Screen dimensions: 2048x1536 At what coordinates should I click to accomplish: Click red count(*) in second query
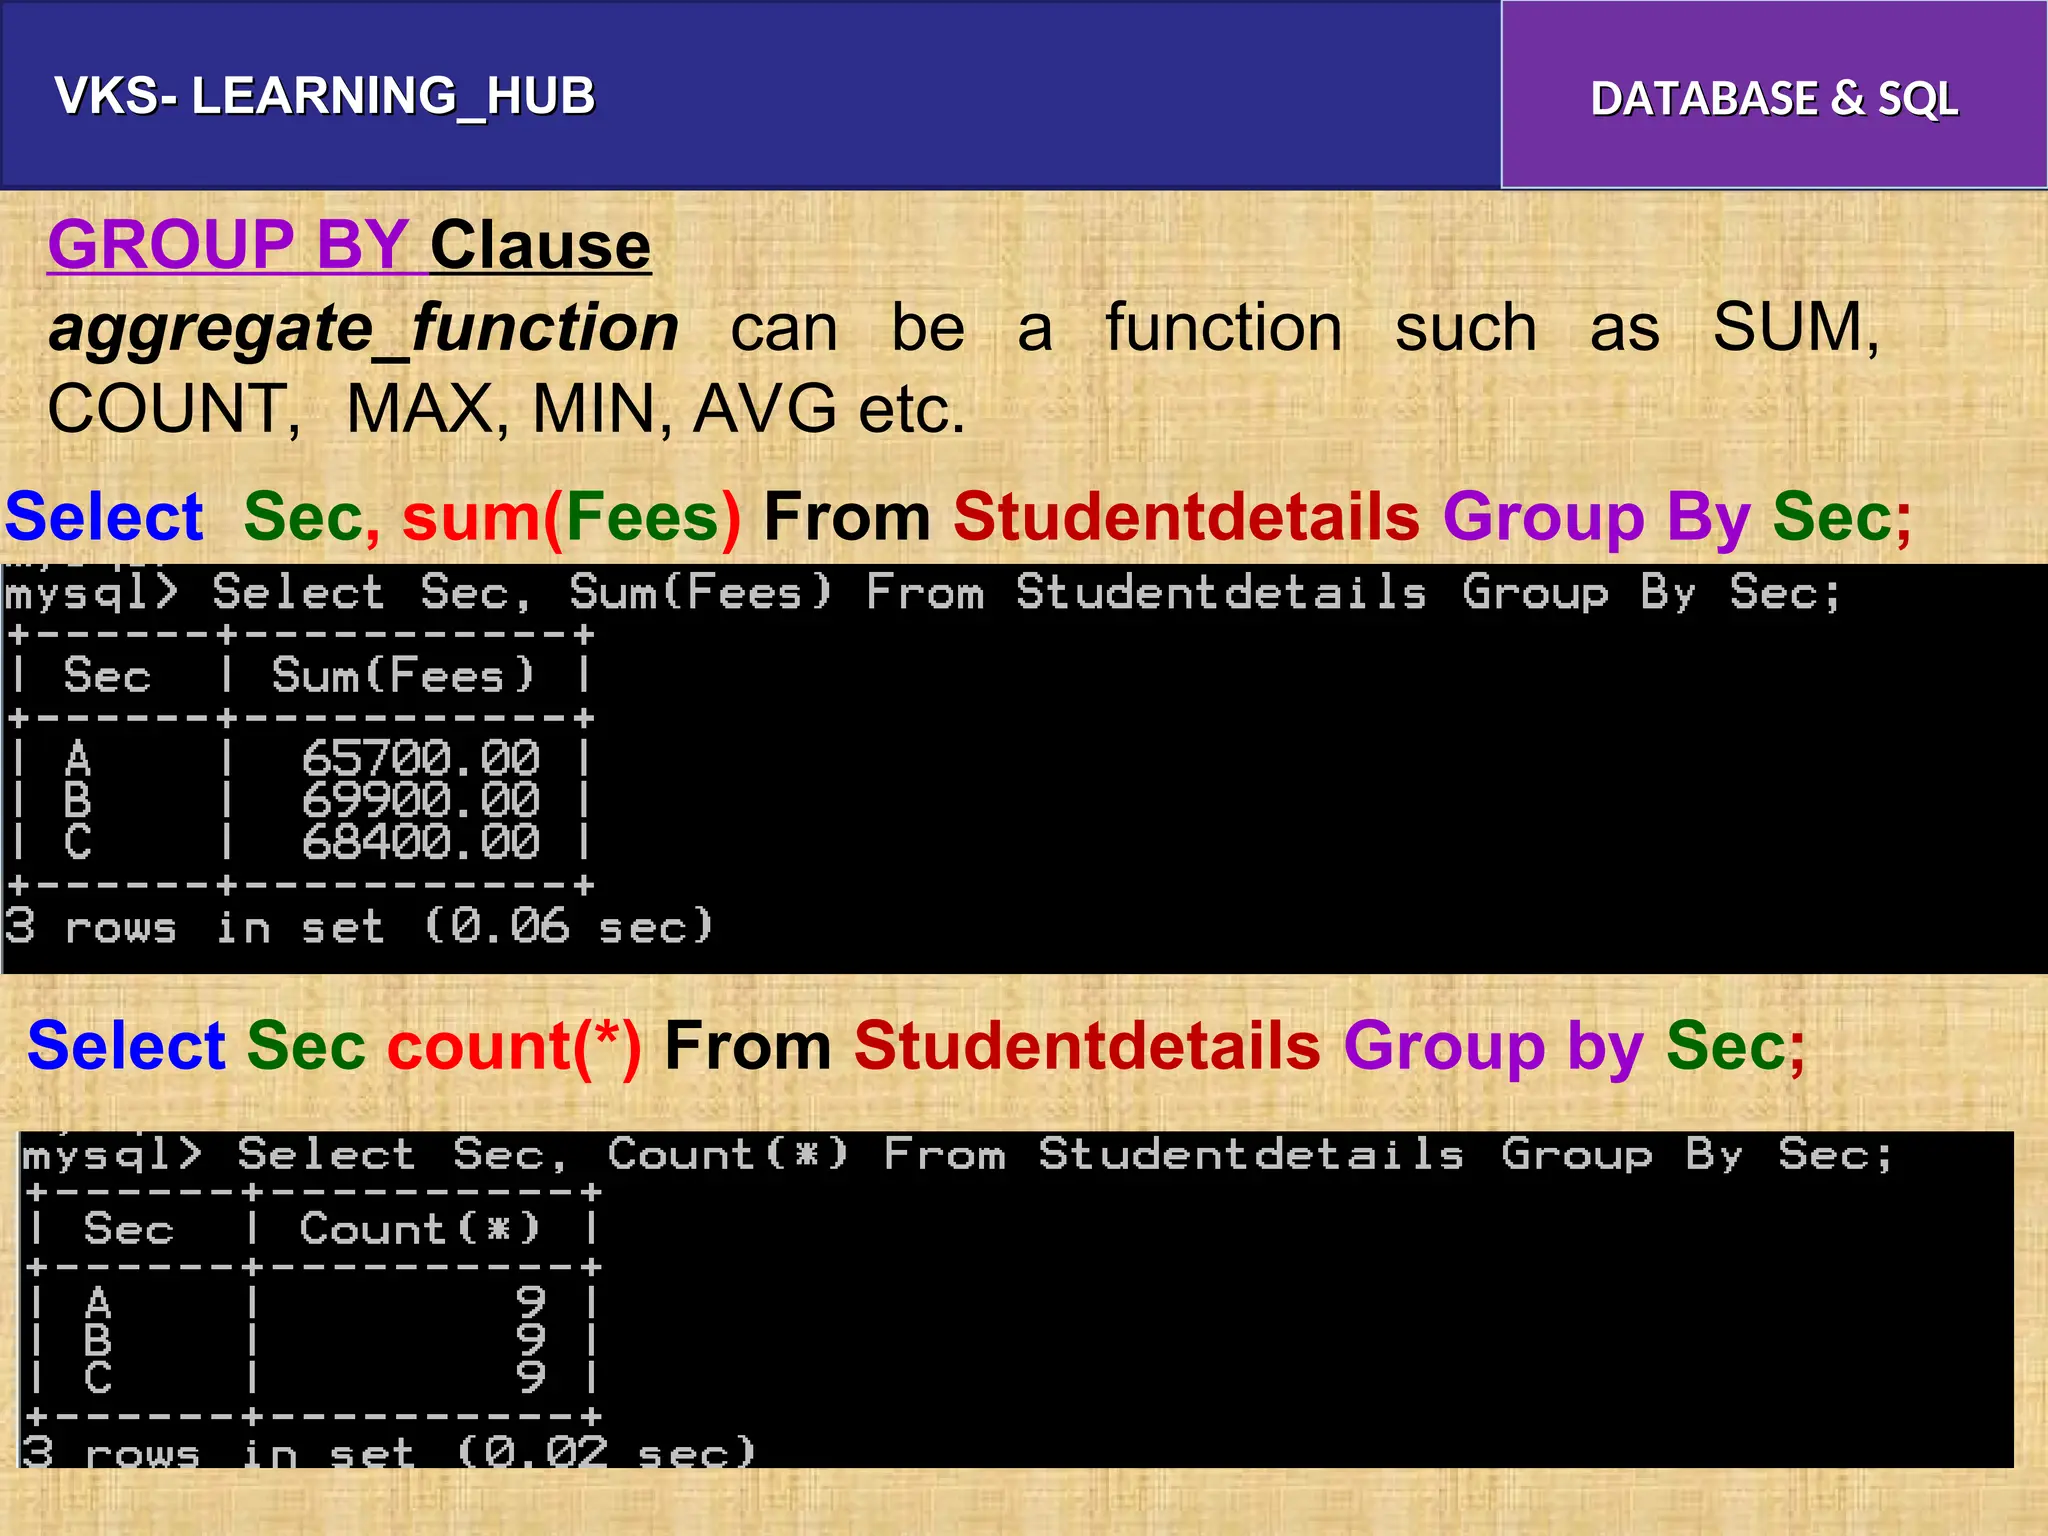(515, 1047)
